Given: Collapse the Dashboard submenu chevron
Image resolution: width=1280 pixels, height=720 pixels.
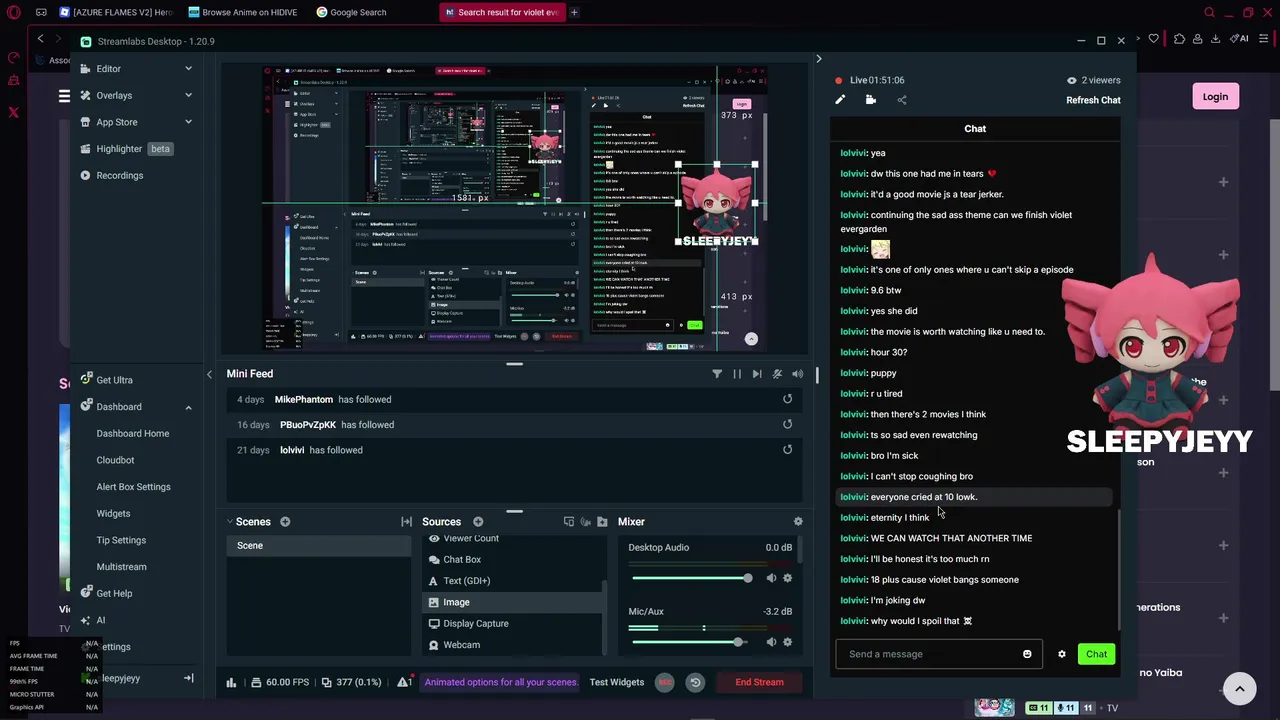Looking at the screenshot, I should (x=188, y=407).
